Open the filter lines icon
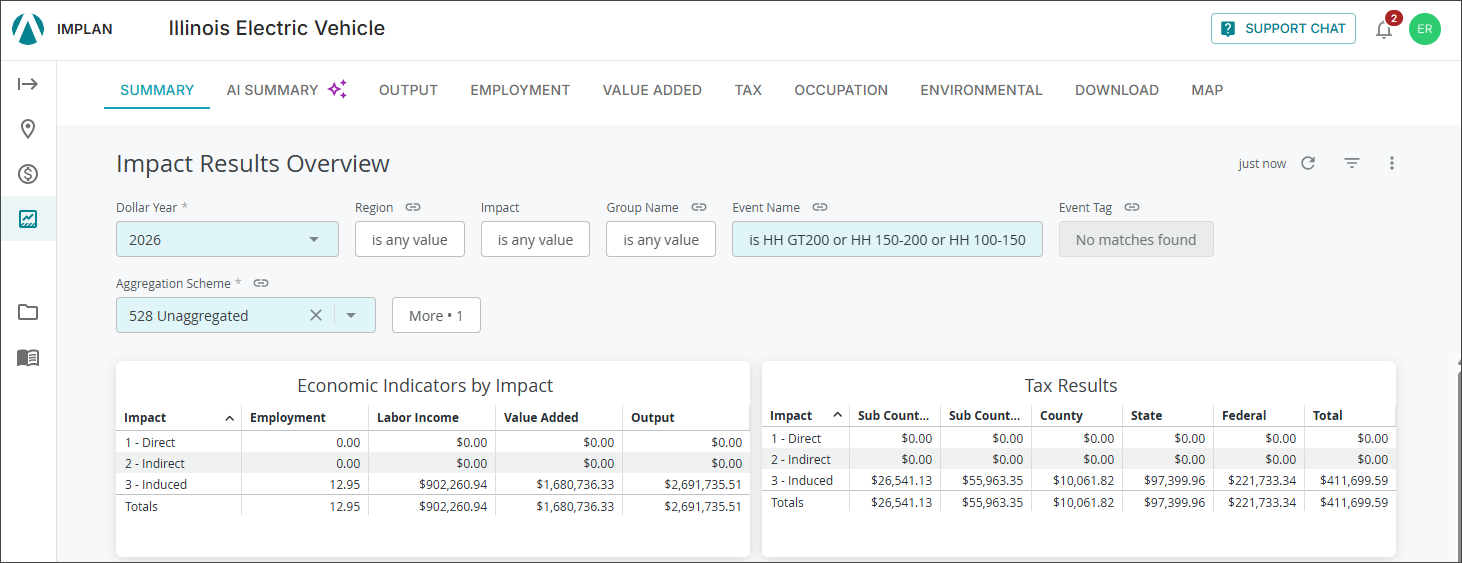This screenshot has height=563, width=1462. coord(1352,163)
